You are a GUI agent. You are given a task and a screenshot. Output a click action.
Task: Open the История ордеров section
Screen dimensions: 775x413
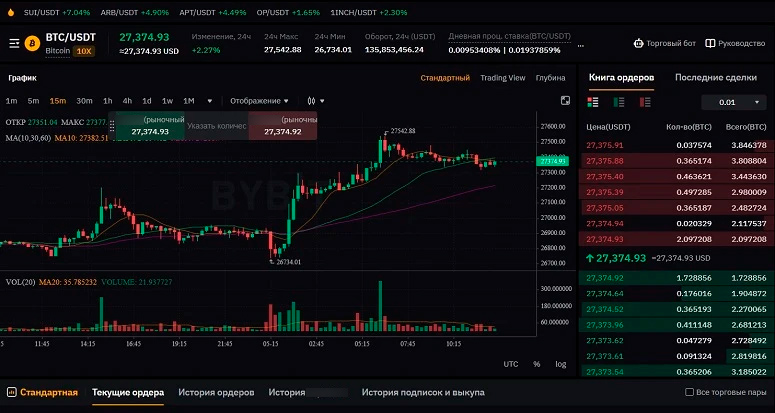(216, 393)
